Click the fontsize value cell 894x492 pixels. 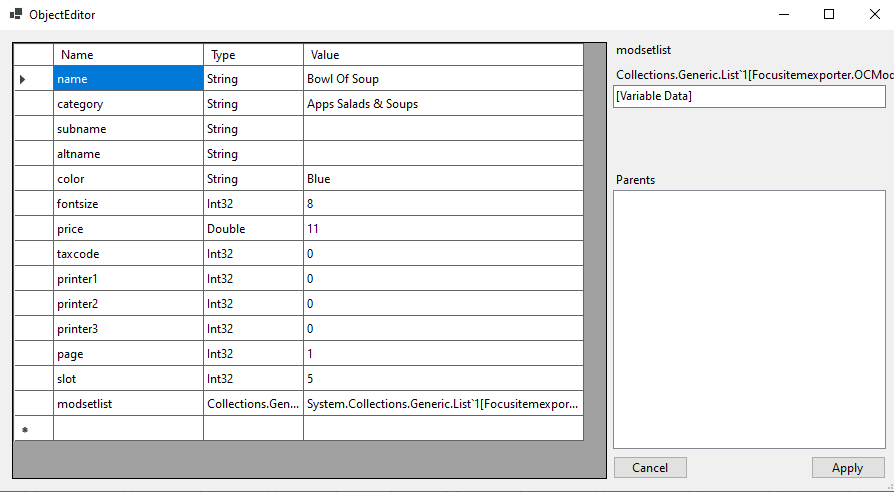point(442,204)
